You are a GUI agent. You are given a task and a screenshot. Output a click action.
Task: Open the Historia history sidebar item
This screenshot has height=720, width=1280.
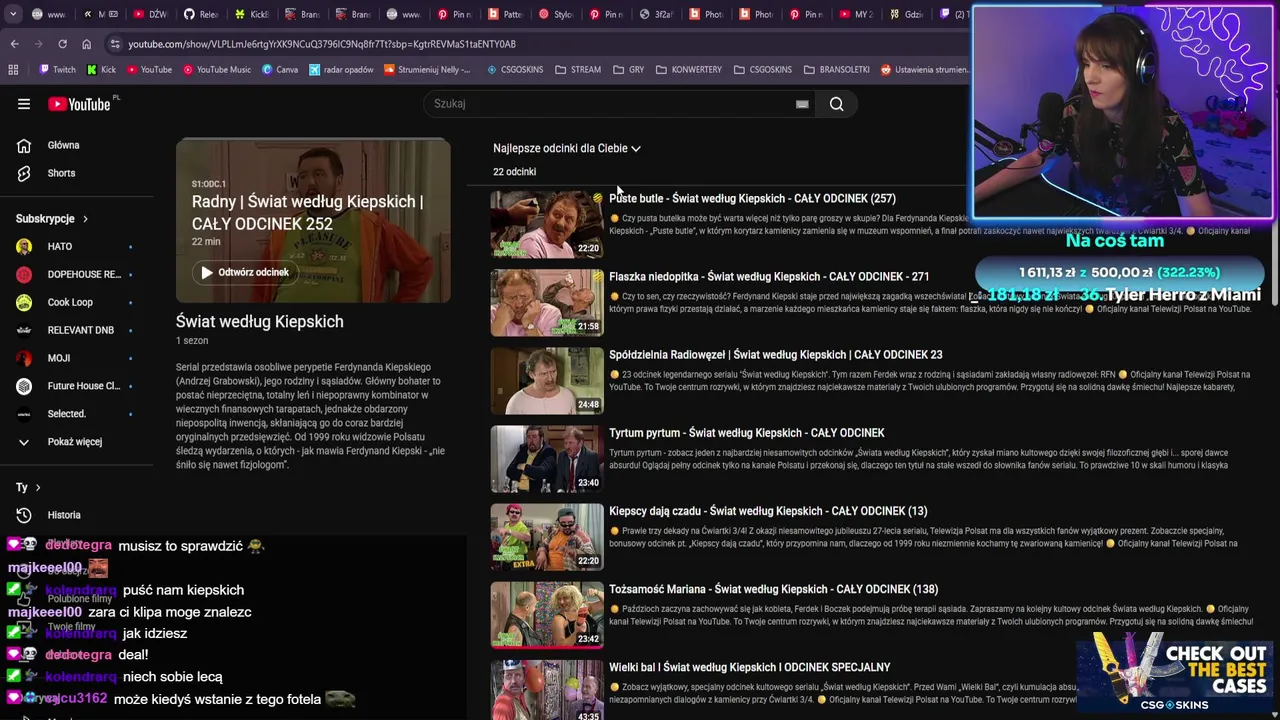(64, 515)
